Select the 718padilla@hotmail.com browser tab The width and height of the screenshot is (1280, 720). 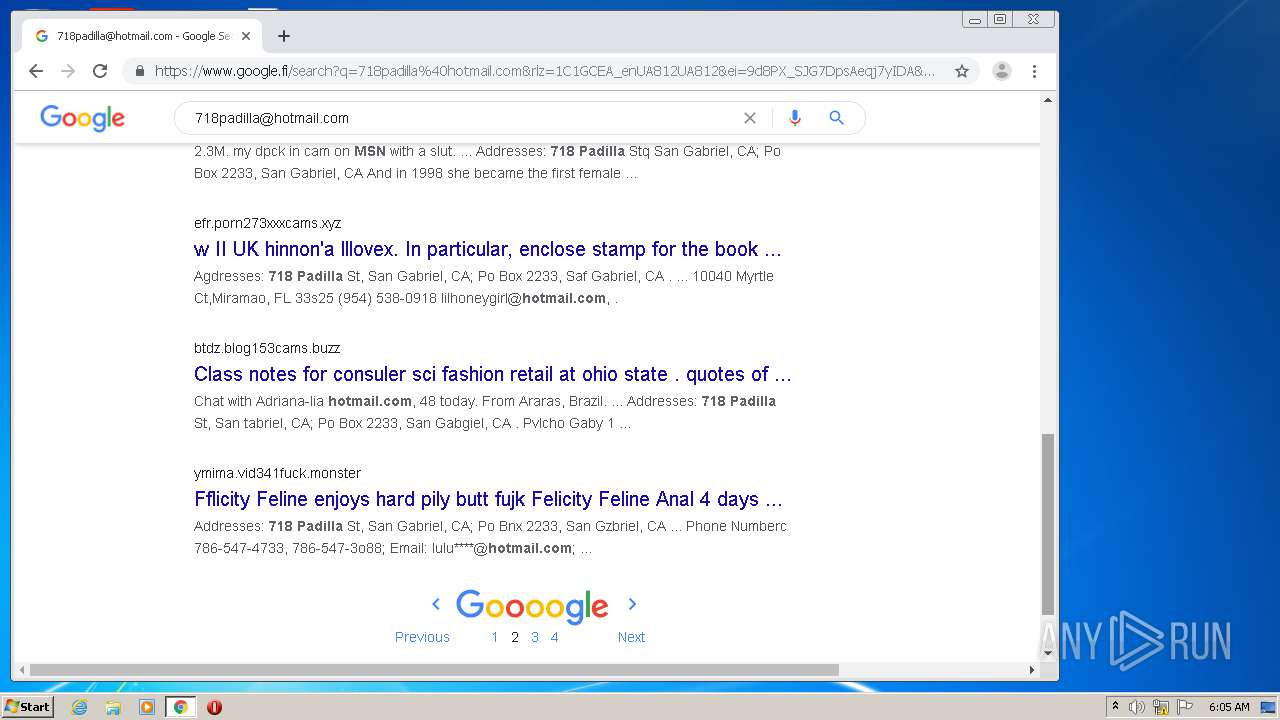coord(142,36)
